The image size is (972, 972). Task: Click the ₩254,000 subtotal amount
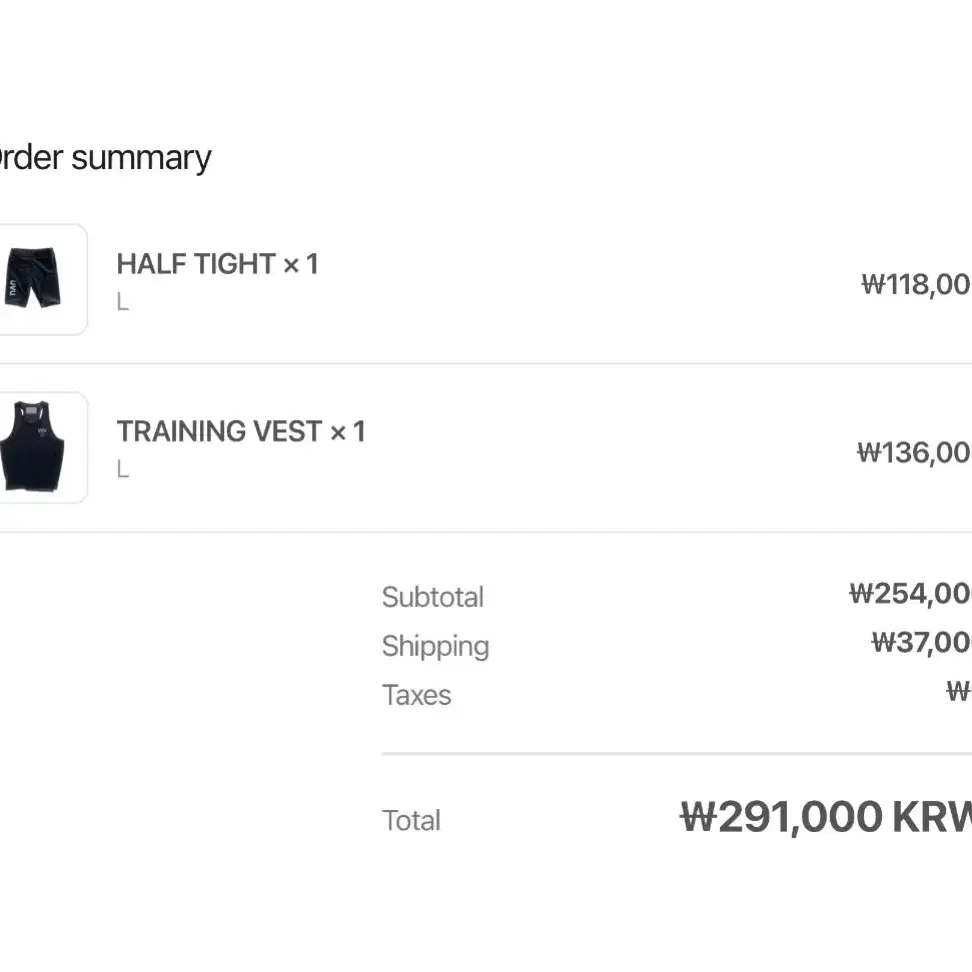tap(910, 593)
